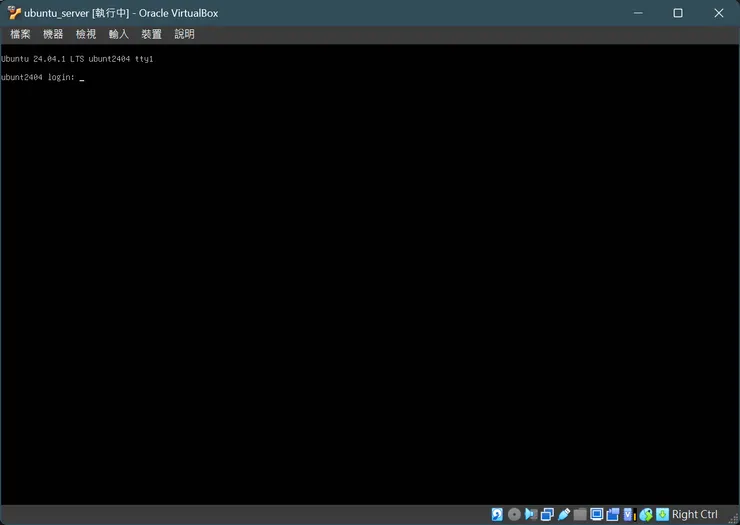Close the ubuntu_server VM window

(718, 13)
